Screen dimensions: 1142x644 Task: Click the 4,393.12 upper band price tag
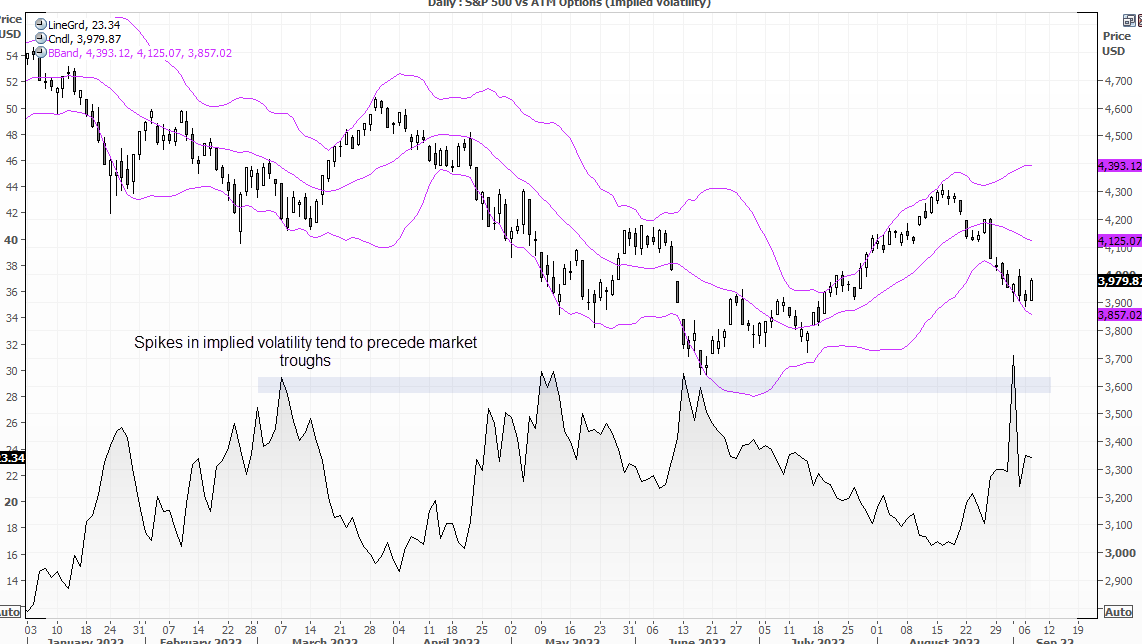pos(1119,166)
